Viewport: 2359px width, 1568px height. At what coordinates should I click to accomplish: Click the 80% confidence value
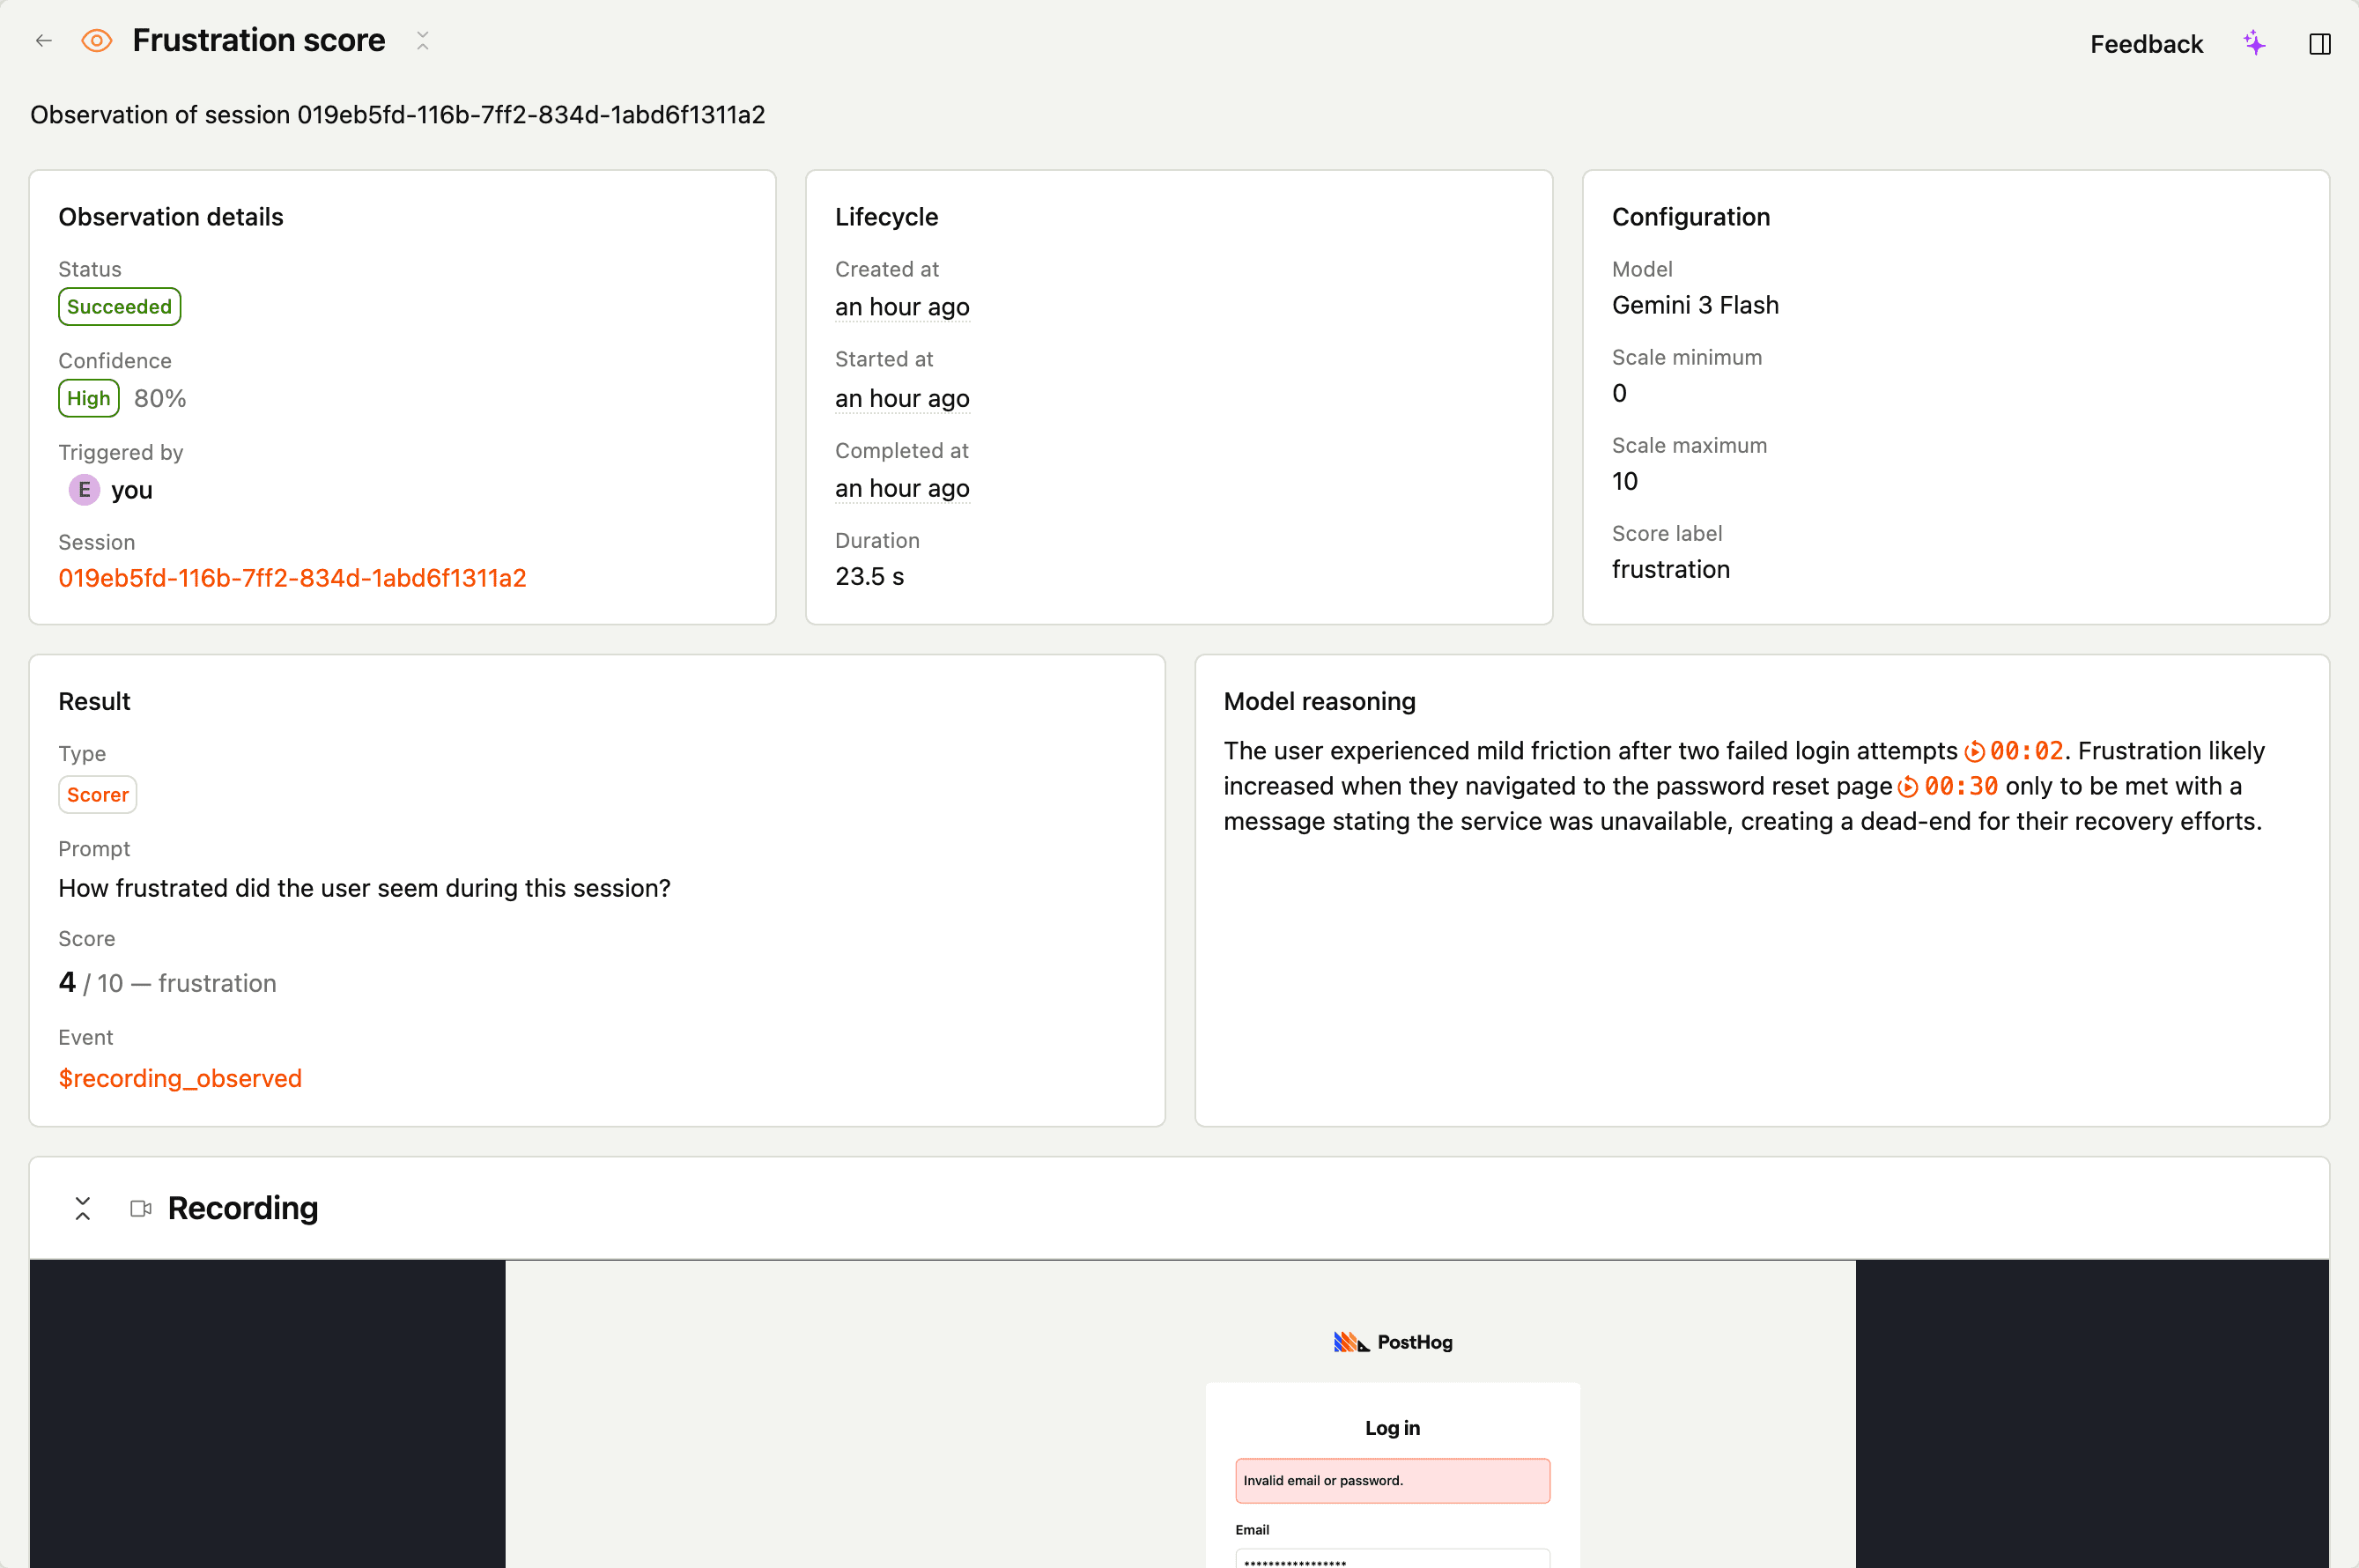pyautogui.click(x=160, y=398)
